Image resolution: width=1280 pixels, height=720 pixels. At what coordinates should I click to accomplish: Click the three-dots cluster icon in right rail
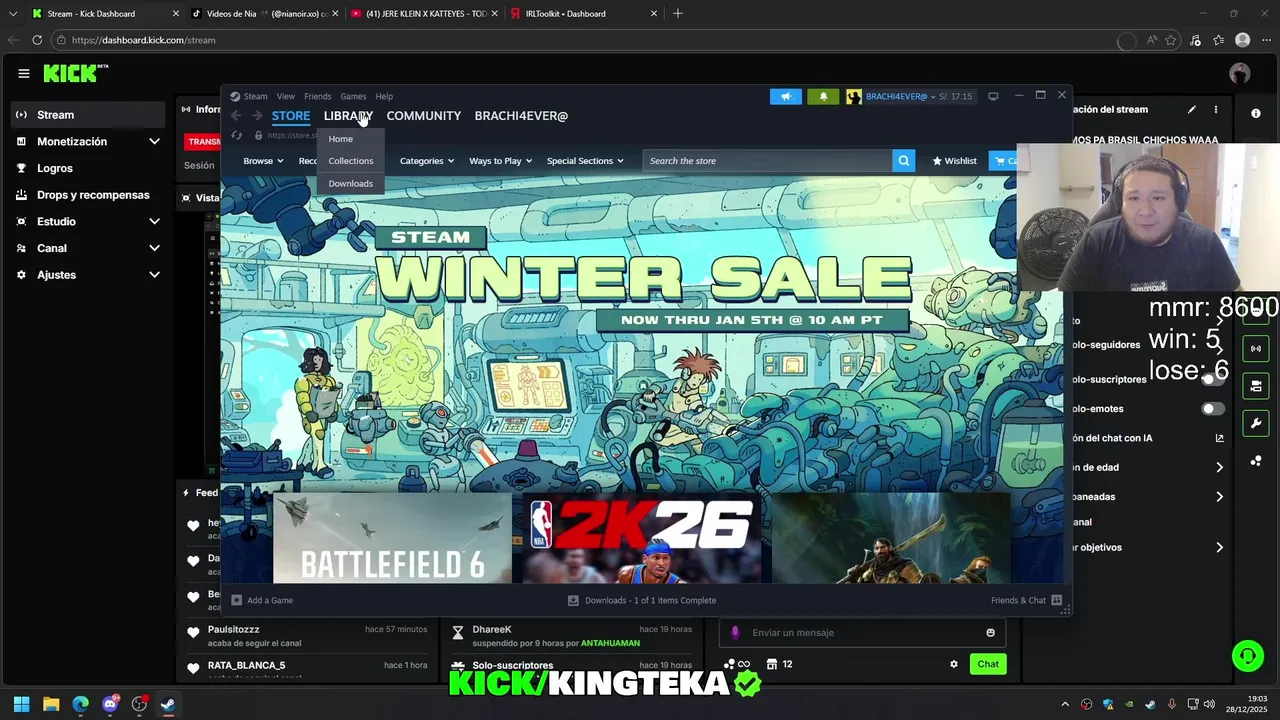coord(1256,461)
